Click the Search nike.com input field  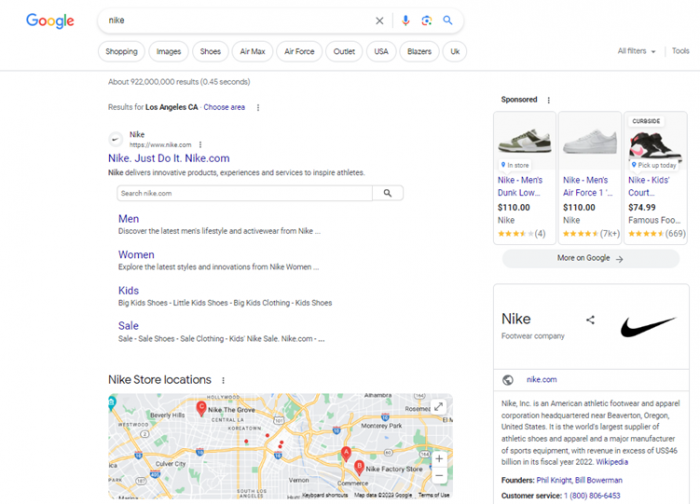click(x=245, y=193)
